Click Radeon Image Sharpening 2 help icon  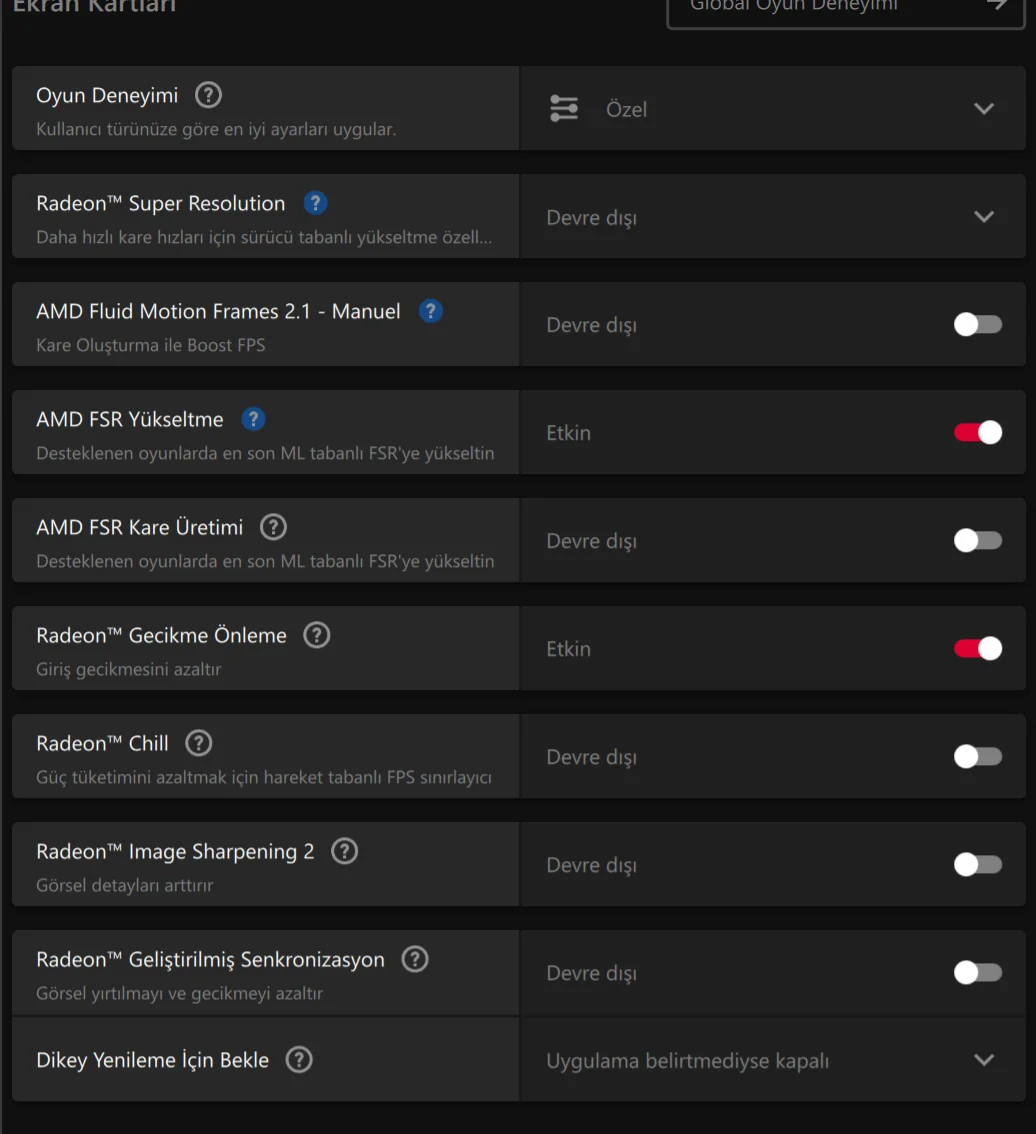pyautogui.click(x=345, y=850)
